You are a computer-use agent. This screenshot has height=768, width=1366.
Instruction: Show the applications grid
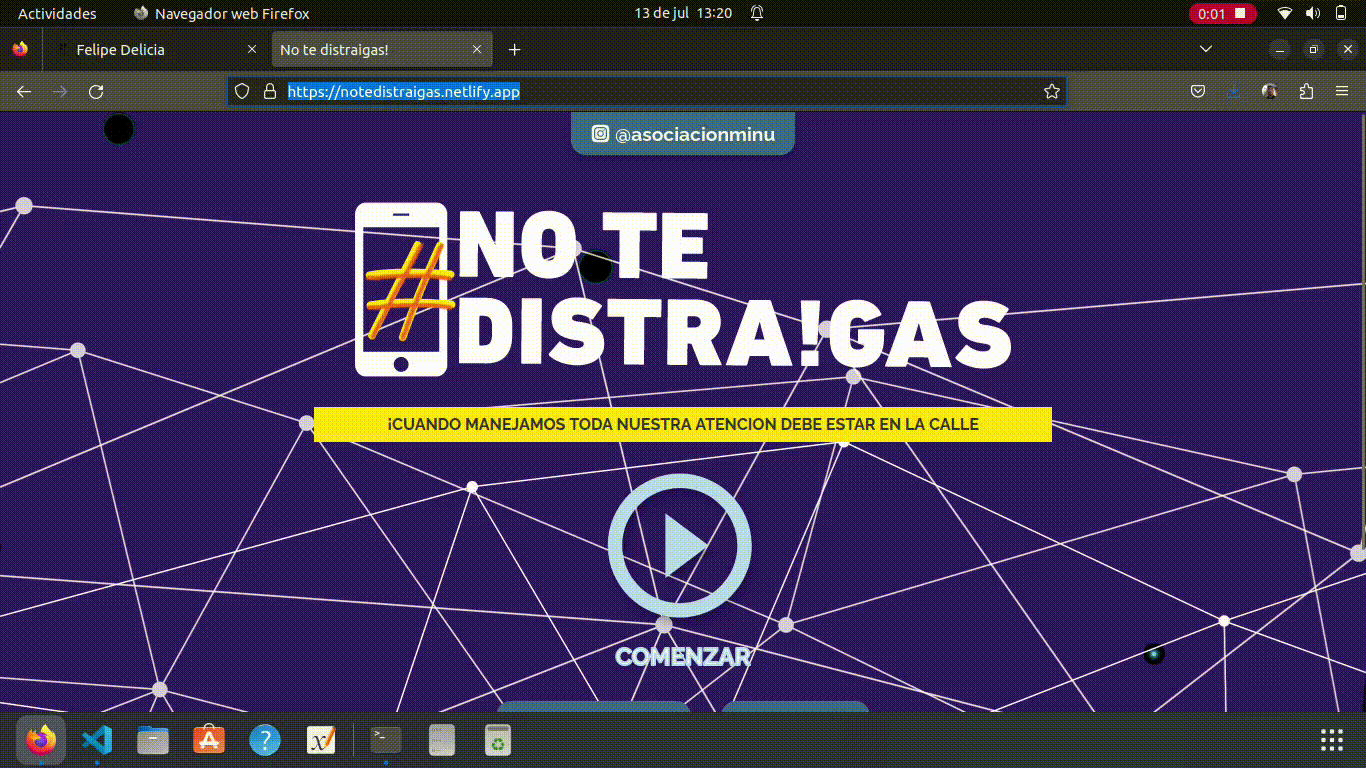(1332, 740)
